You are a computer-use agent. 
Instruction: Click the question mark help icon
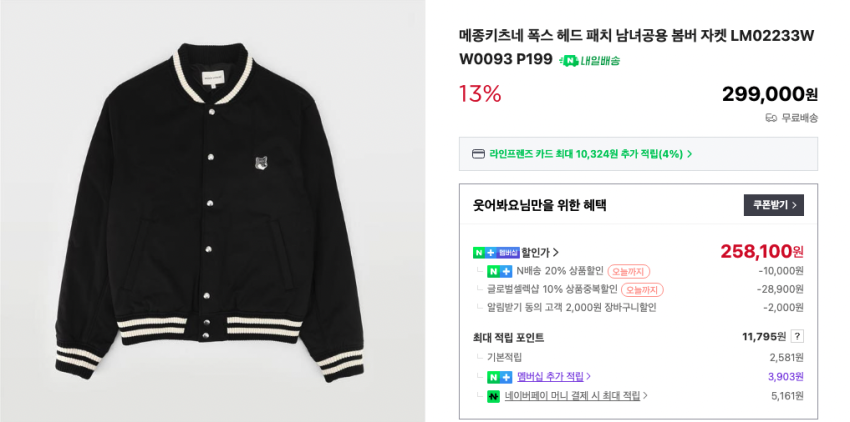tap(797, 336)
